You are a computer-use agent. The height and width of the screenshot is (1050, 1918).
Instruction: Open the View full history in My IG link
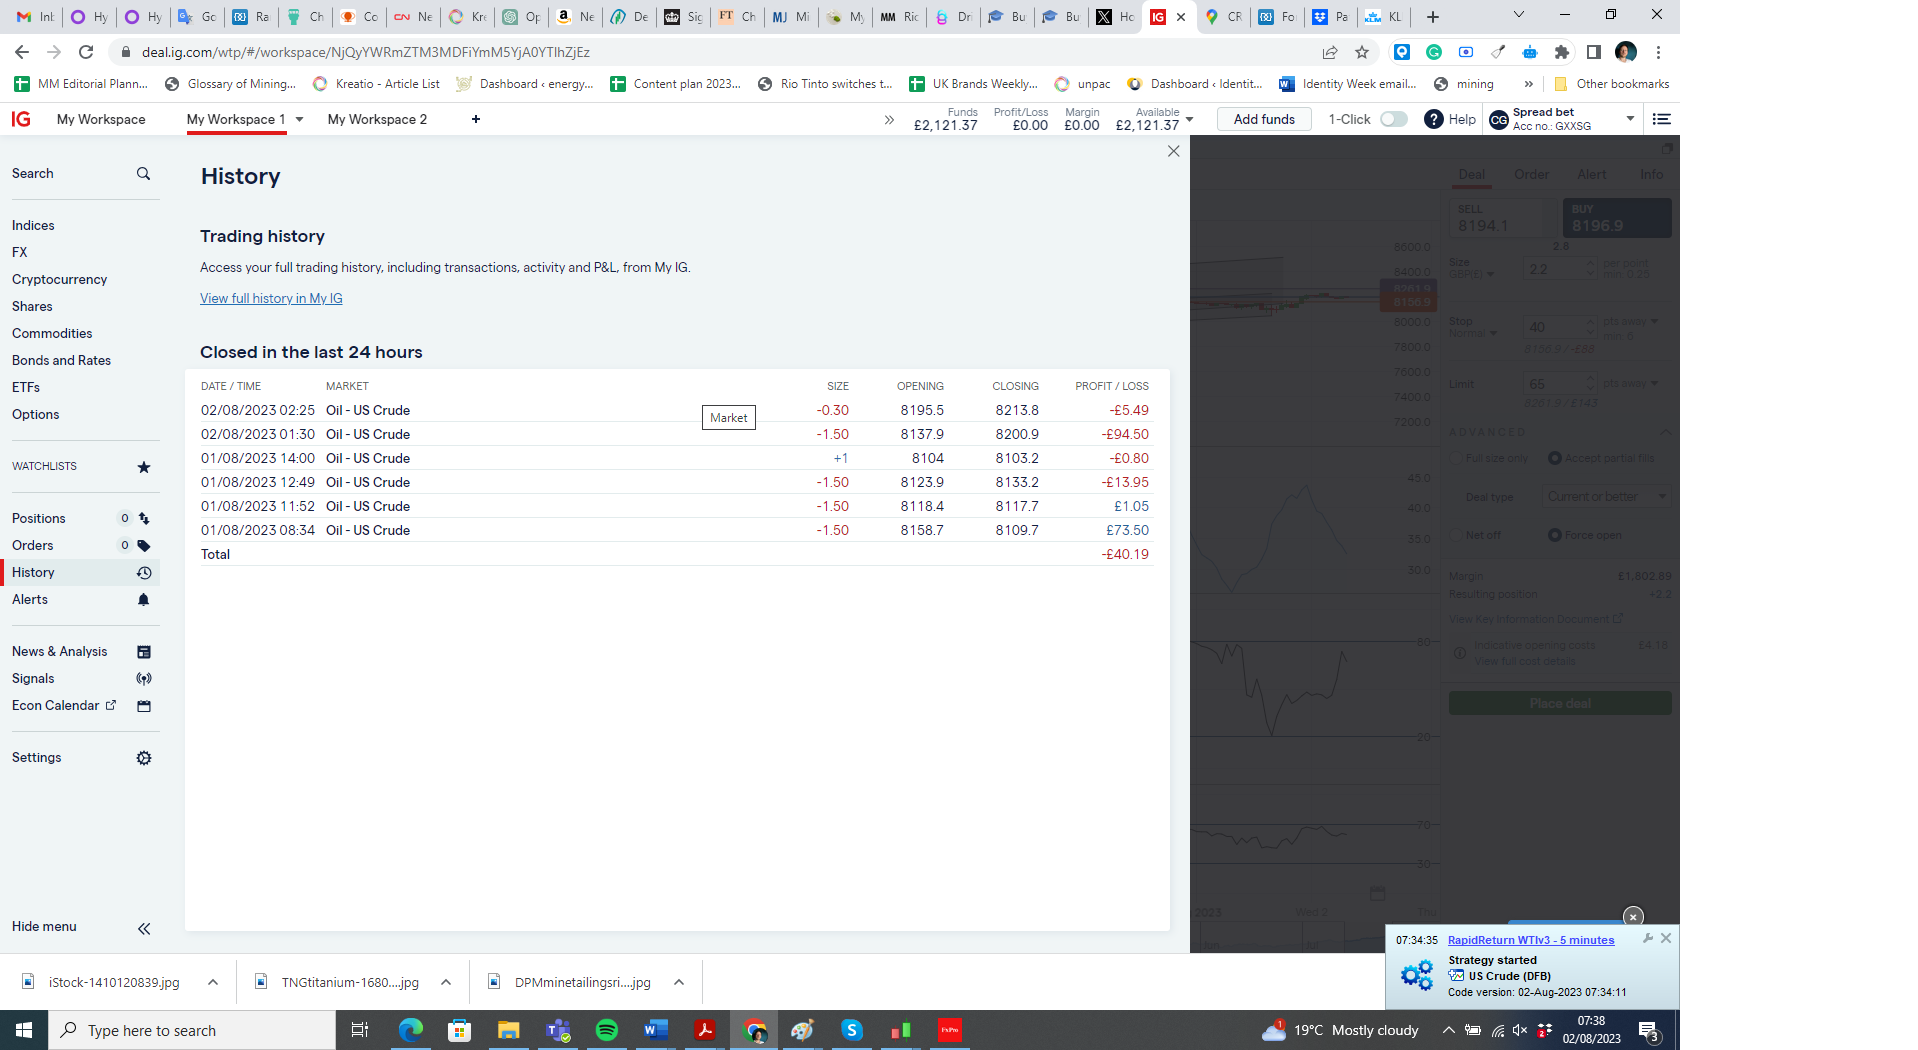(x=271, y=298)
